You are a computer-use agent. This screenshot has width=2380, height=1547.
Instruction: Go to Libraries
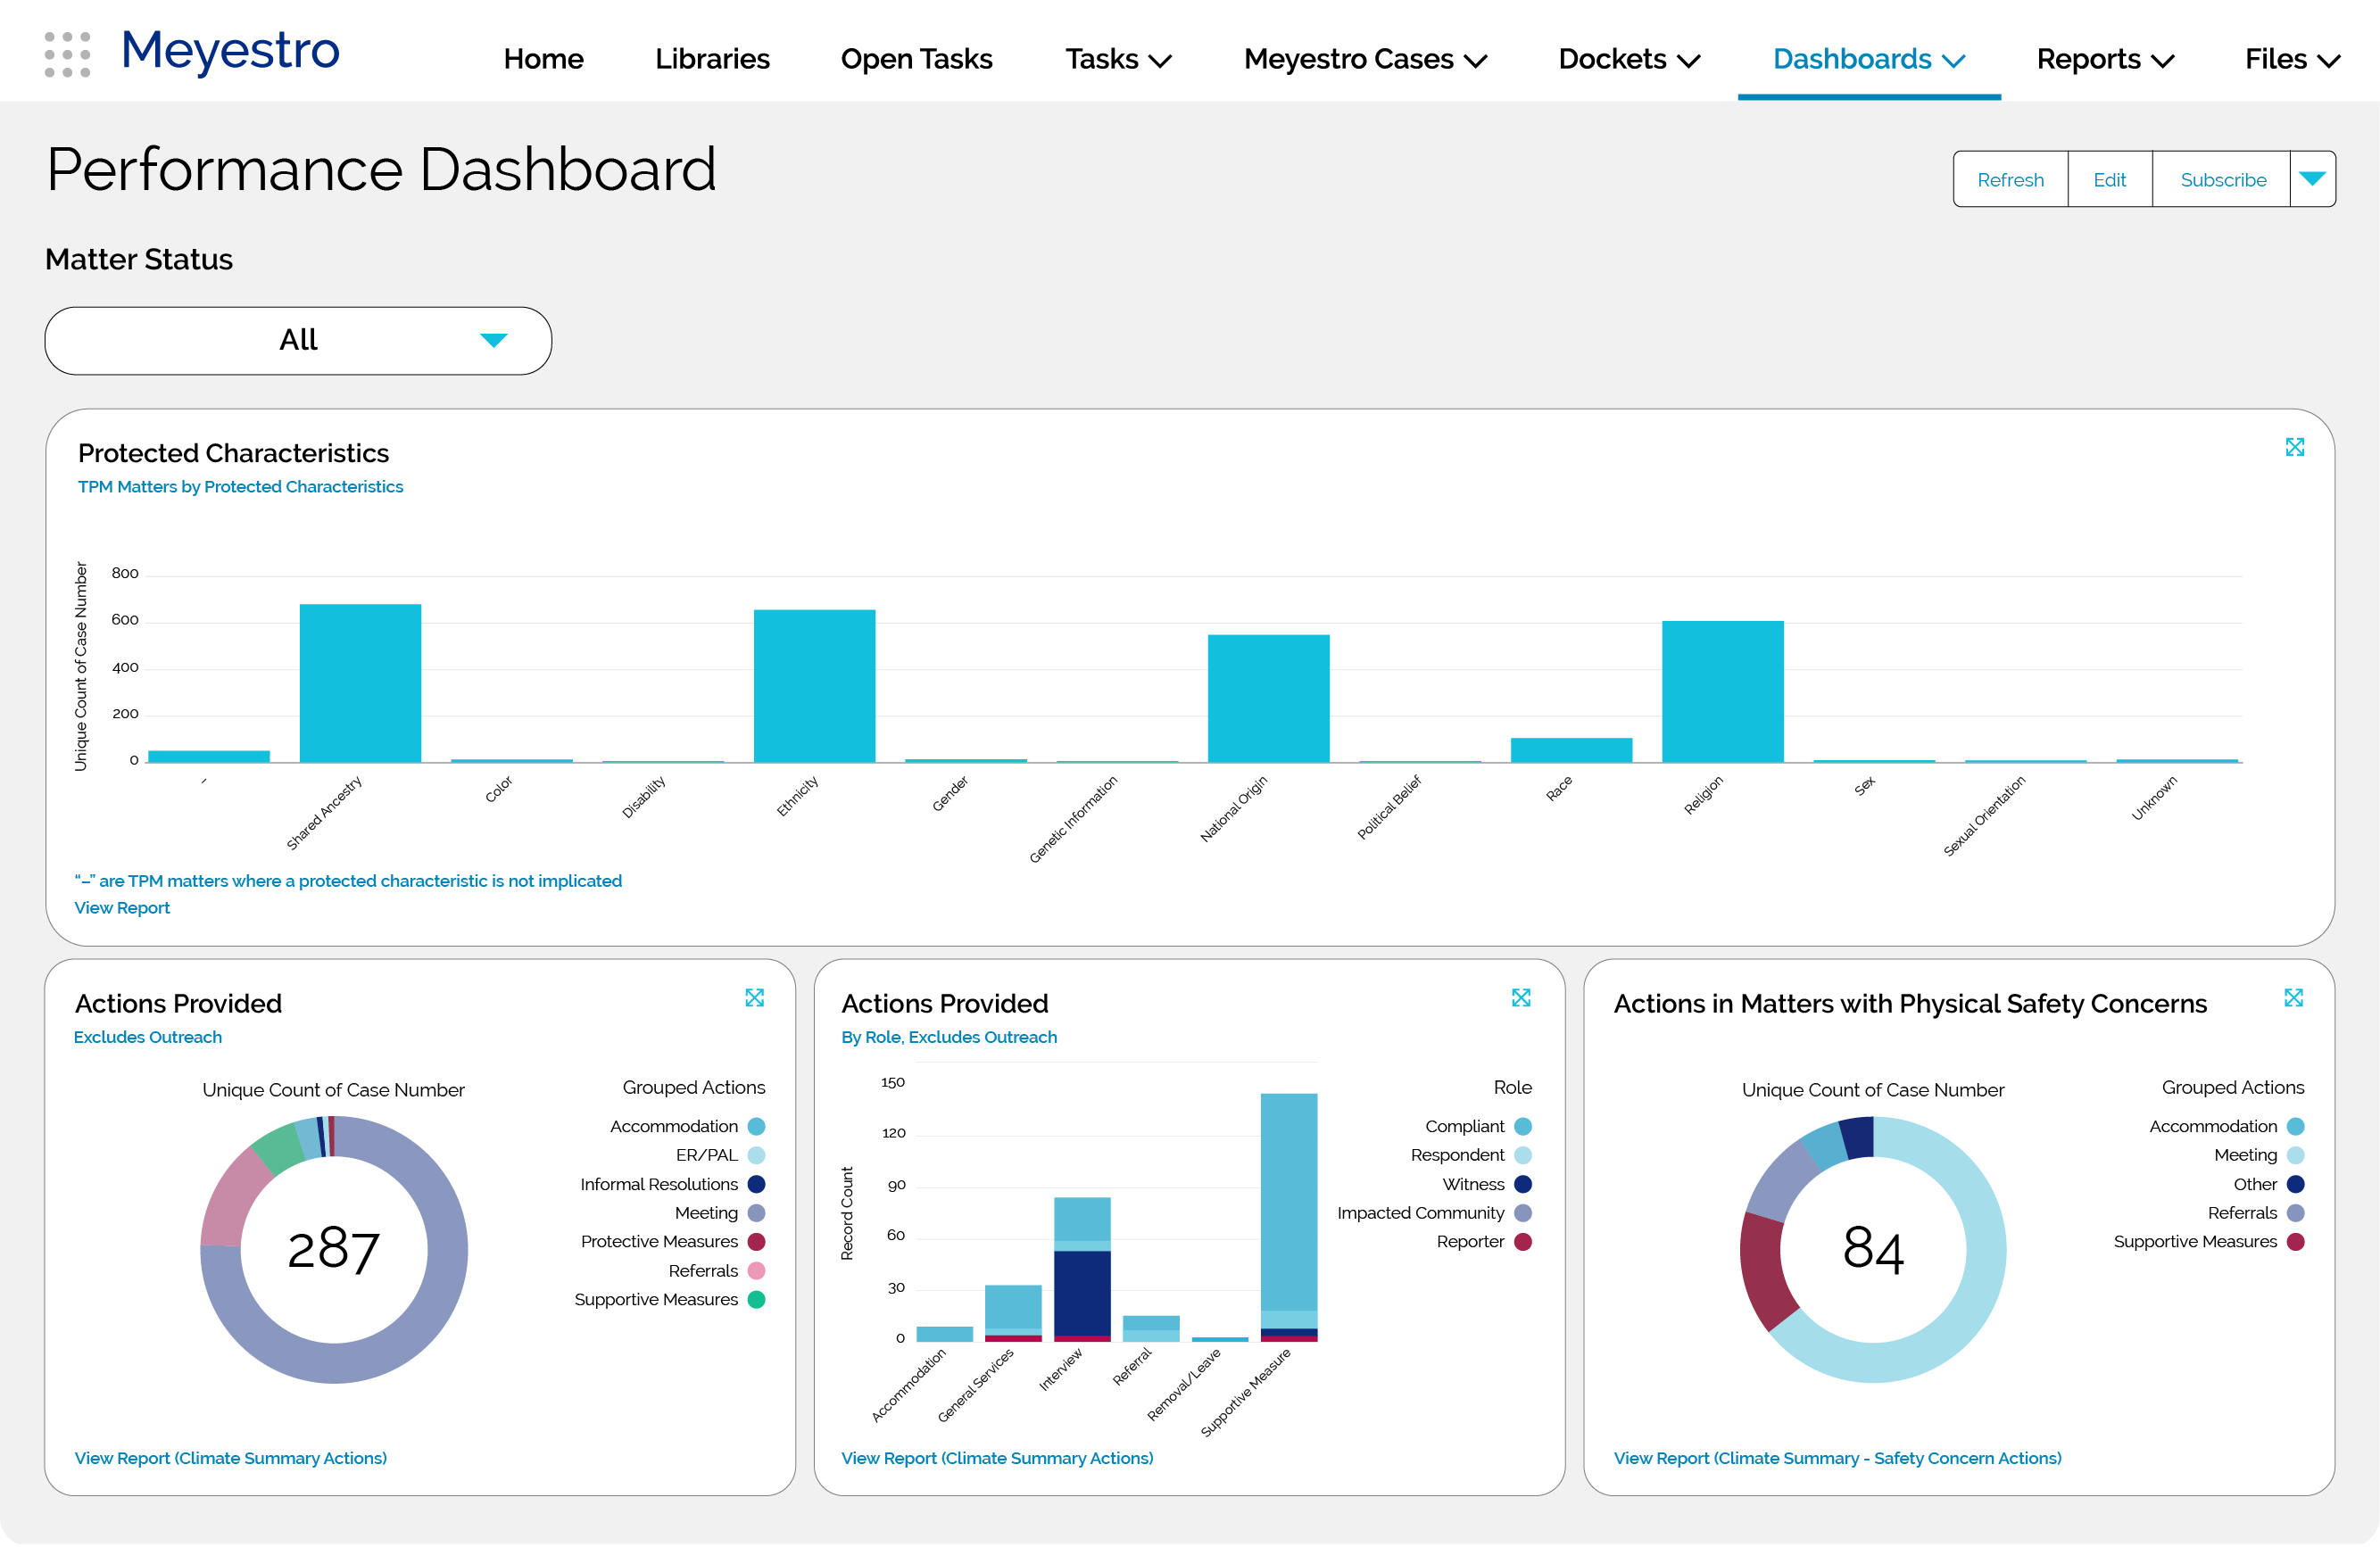(712, 59)
